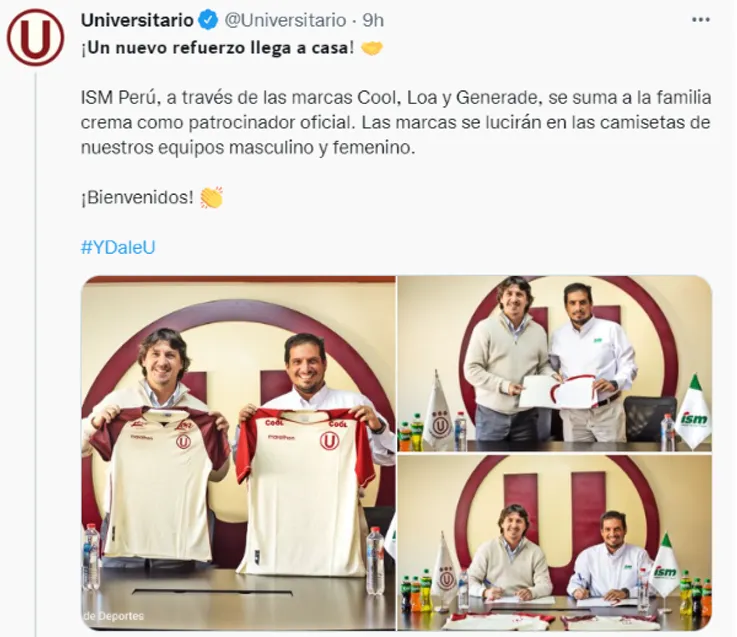Click the #YDaleU hashtag
The image size is (737, 637).
pos(118,247)
